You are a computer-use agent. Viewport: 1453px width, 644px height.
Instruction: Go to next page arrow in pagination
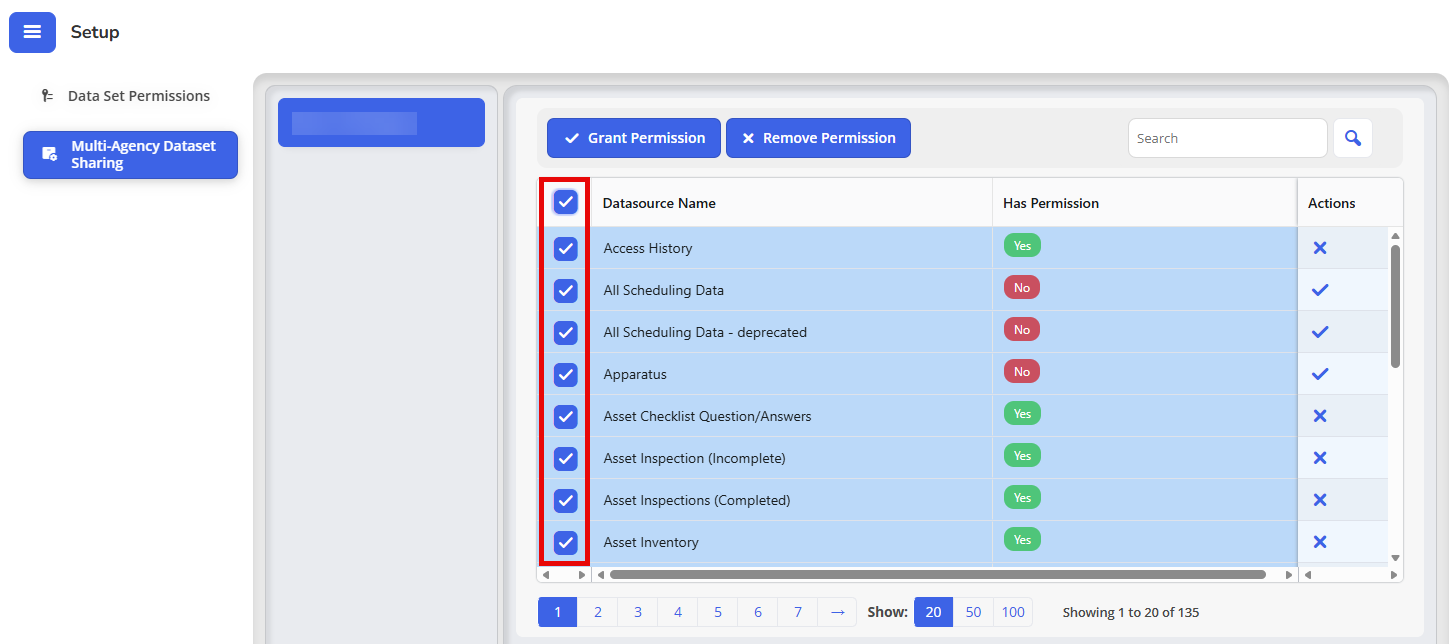coord(837,612)
